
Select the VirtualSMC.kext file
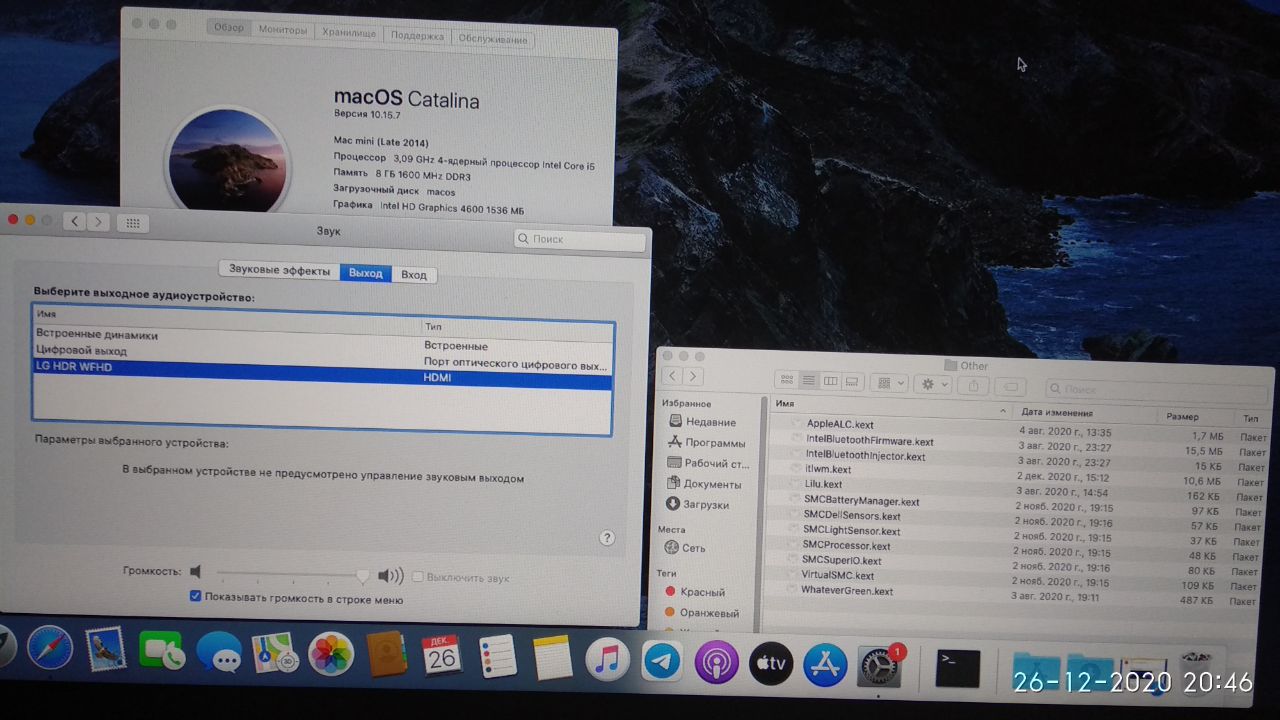click(837, 575)
